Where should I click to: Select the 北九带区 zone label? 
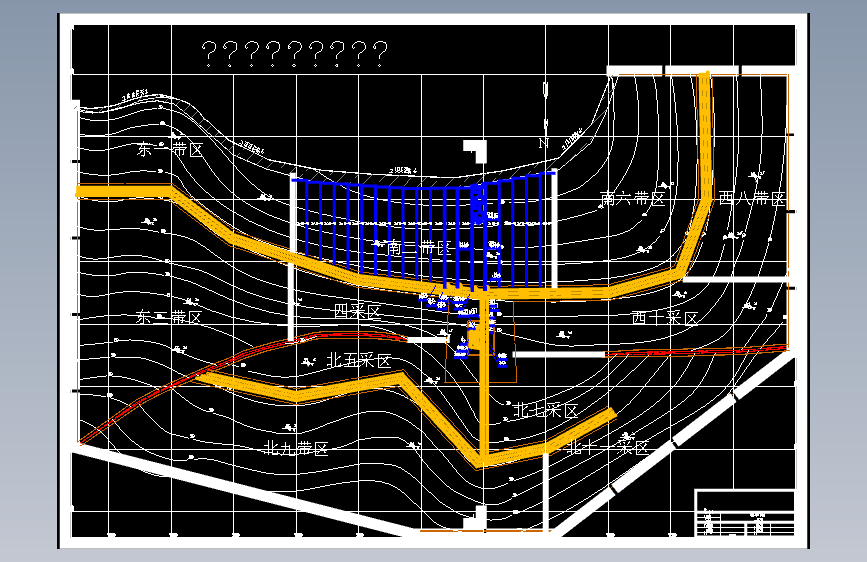pos(296,447)
